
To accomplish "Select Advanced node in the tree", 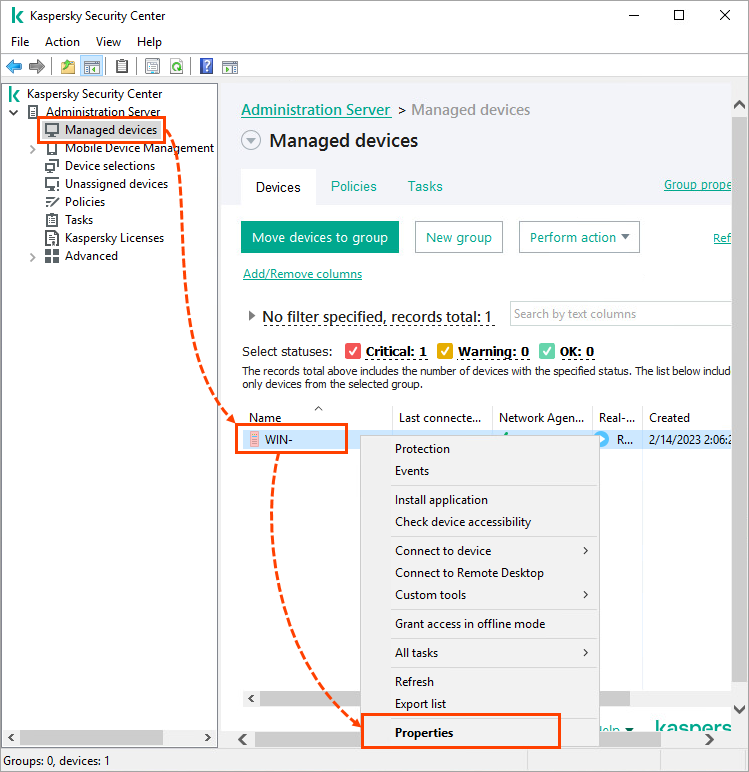I will (x=91, y=256).
